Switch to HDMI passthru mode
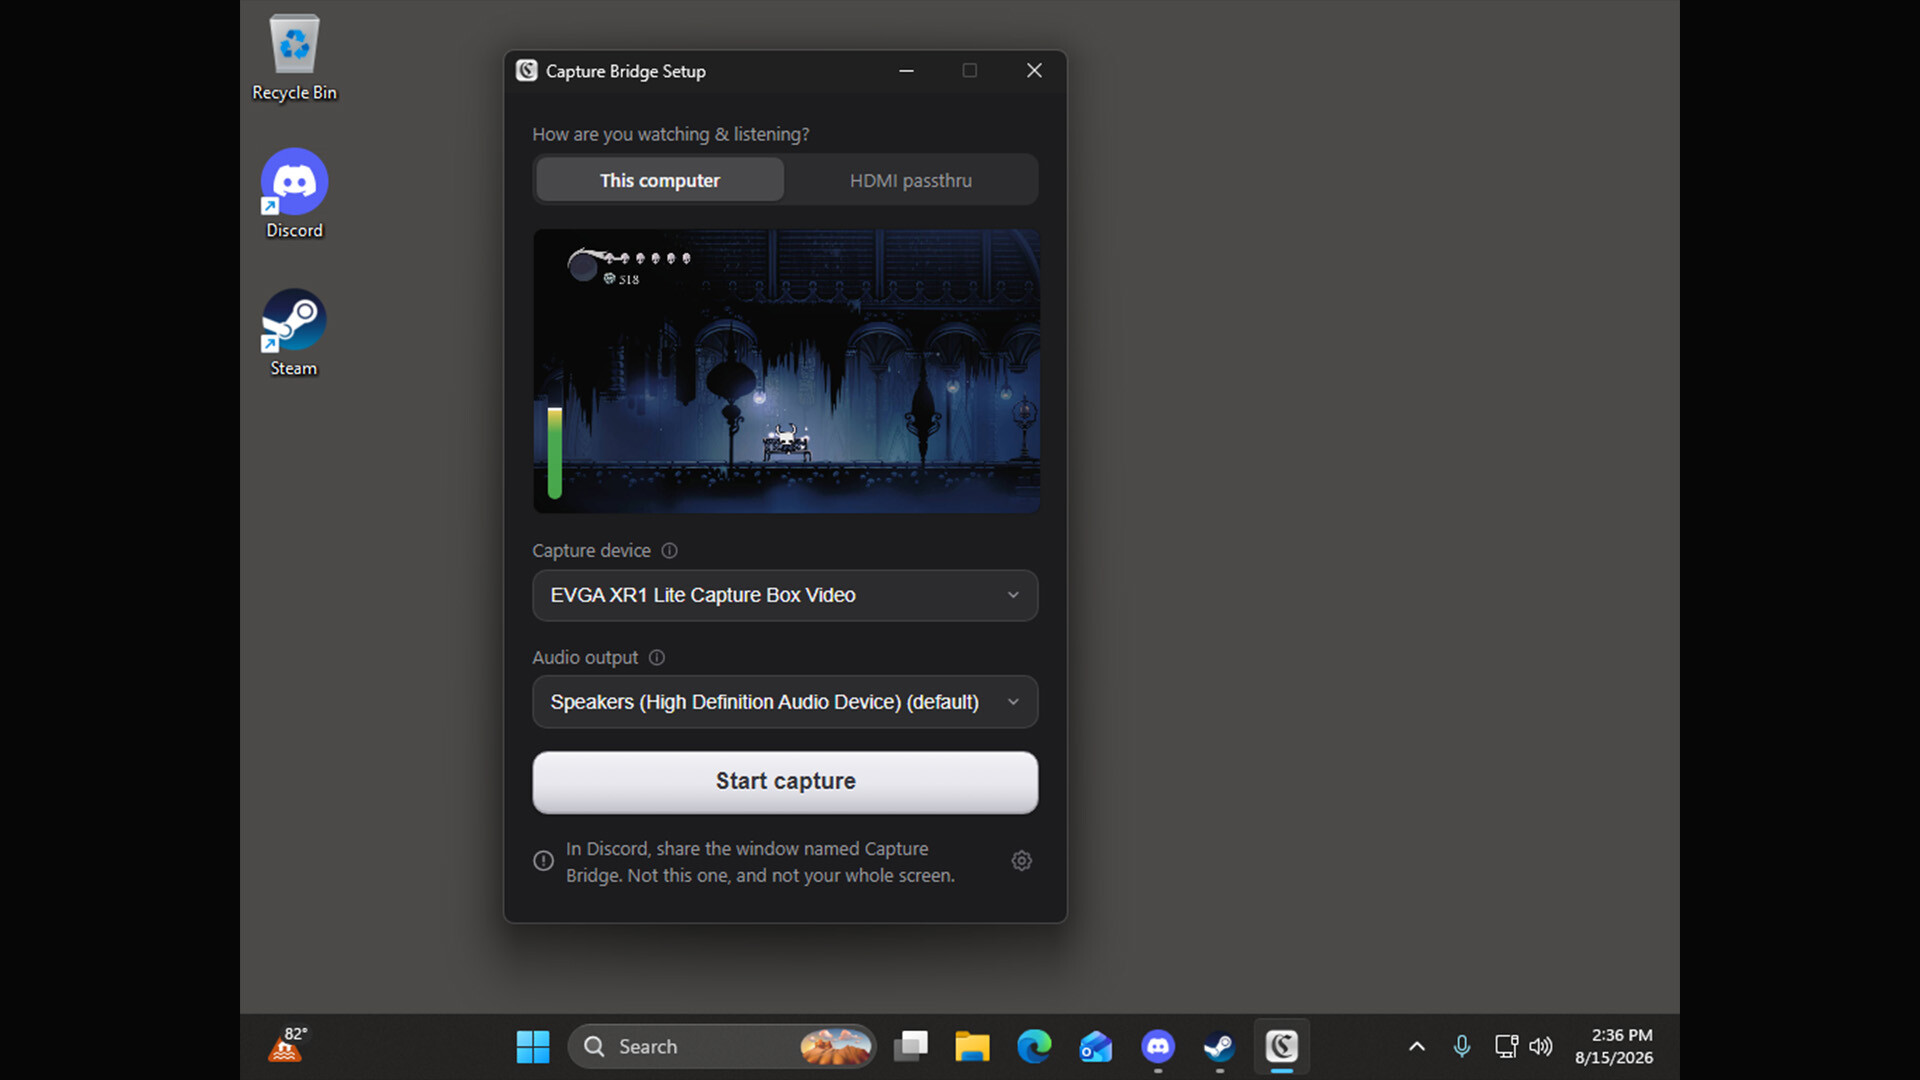 911,180
